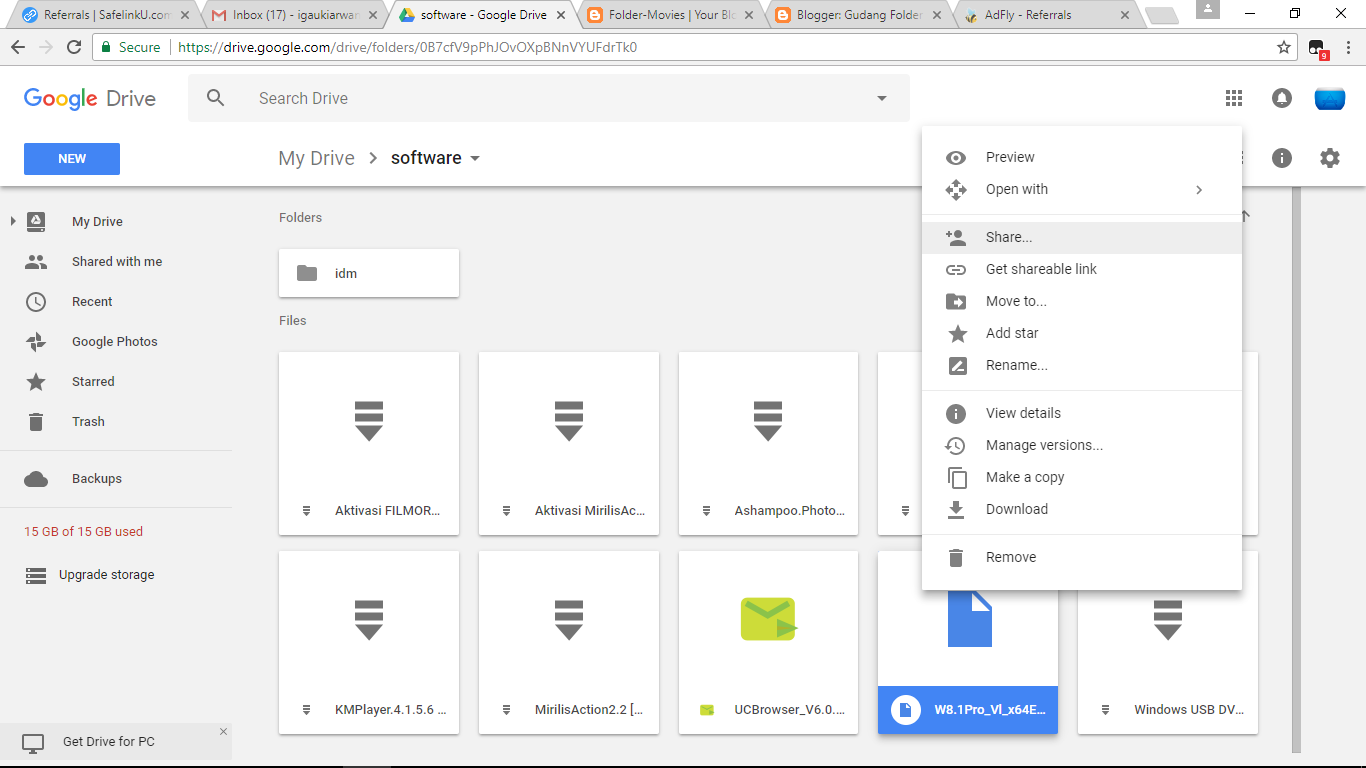Viewport: 1366px width, 768px height.
Task: Open the notifications bell icon
Action: 1281,98
